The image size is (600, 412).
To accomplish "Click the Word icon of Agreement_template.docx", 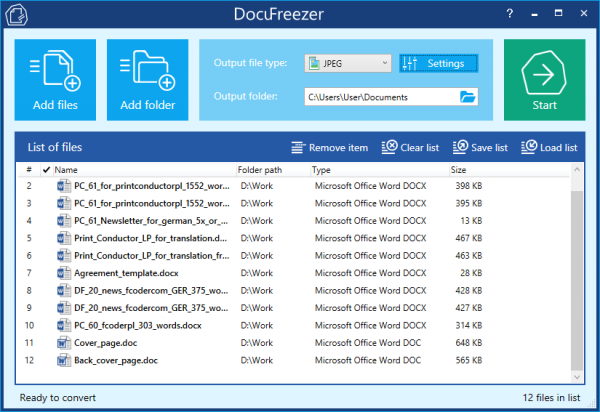I will (x=64, y=273).
